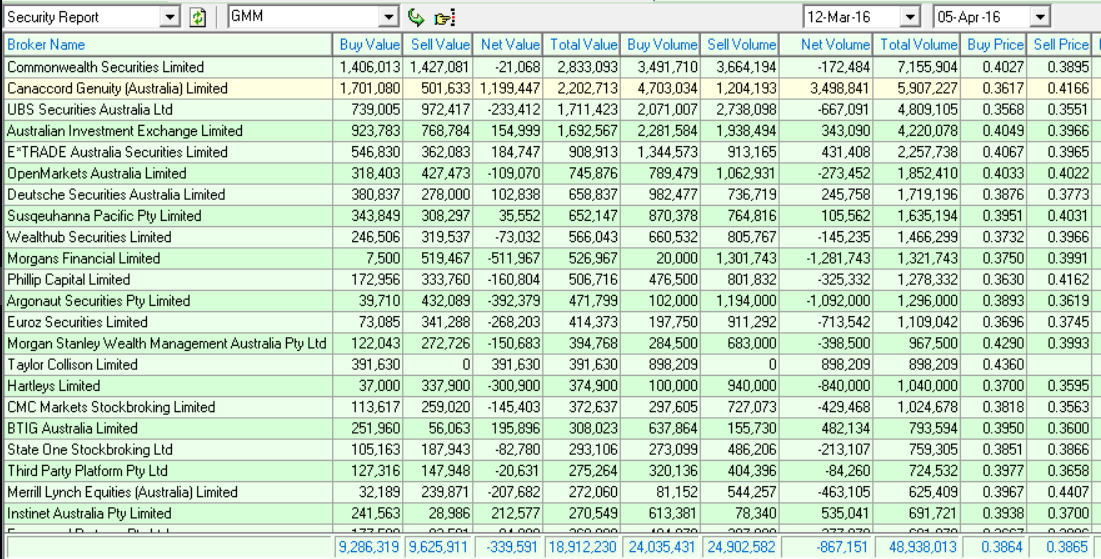Sort by Buy Volume column header
This screenshot has width=1101, height=559.
pyautogui.click(x=660, y=45)
